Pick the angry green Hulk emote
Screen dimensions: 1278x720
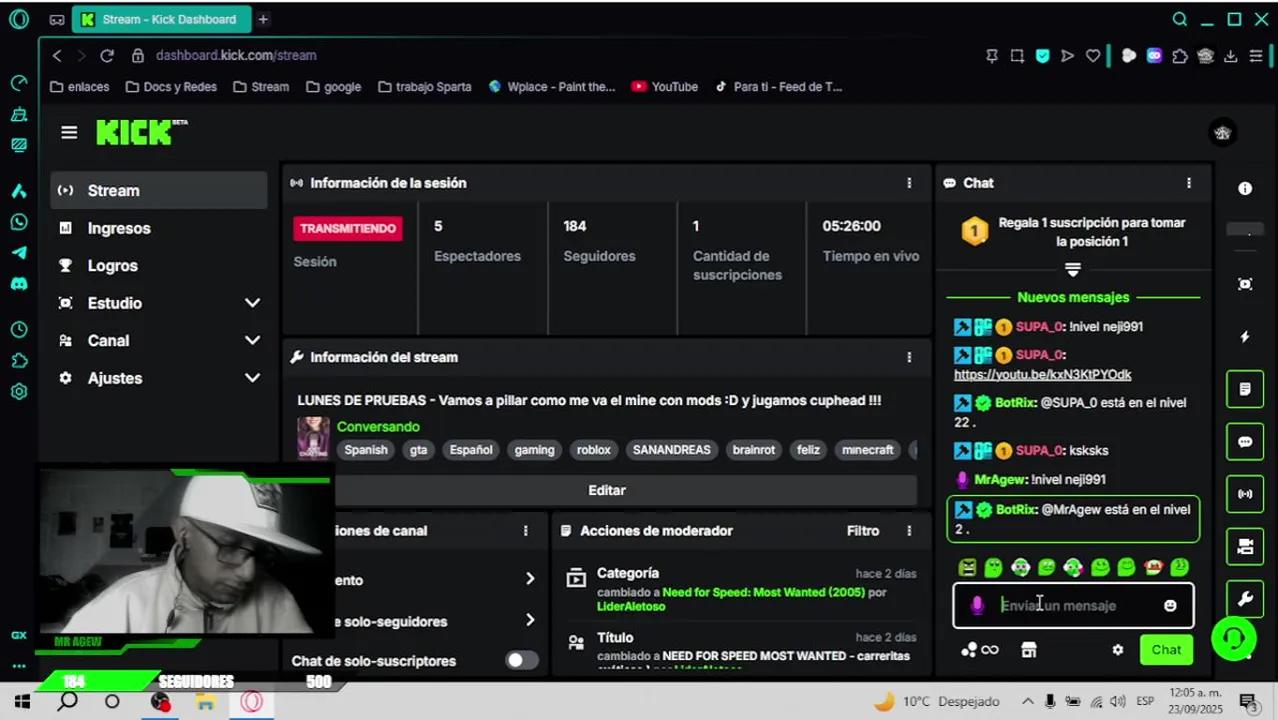click(x=967, y=568)
